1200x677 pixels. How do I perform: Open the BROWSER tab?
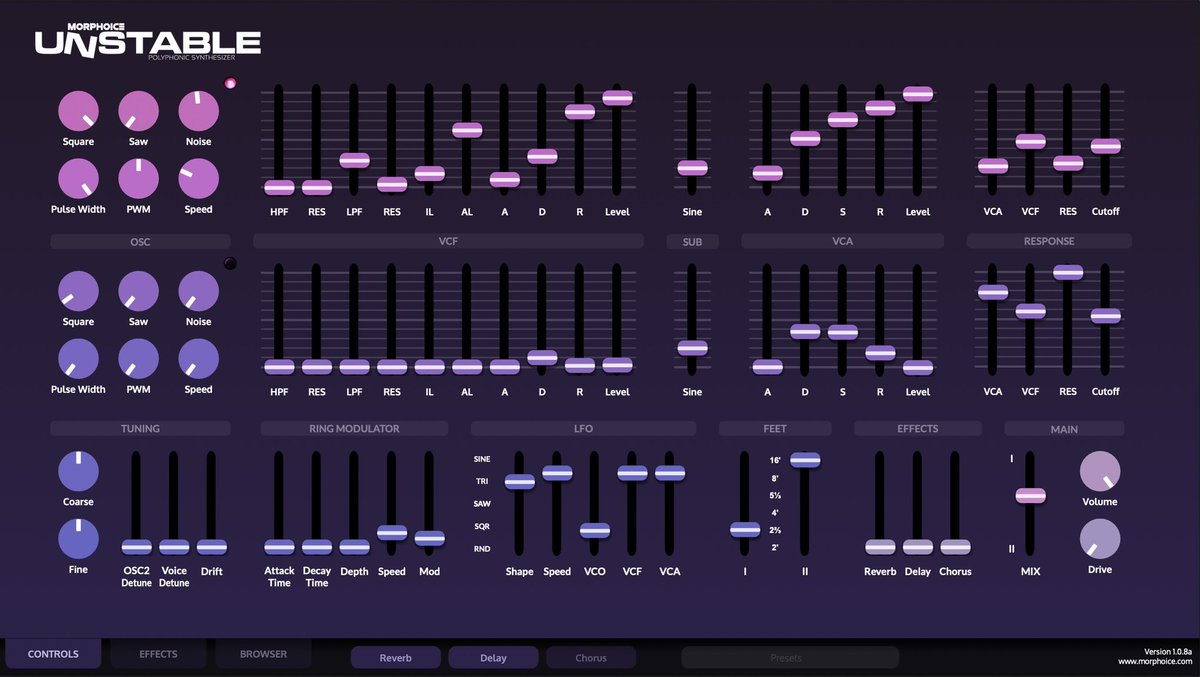click(263, 654)
